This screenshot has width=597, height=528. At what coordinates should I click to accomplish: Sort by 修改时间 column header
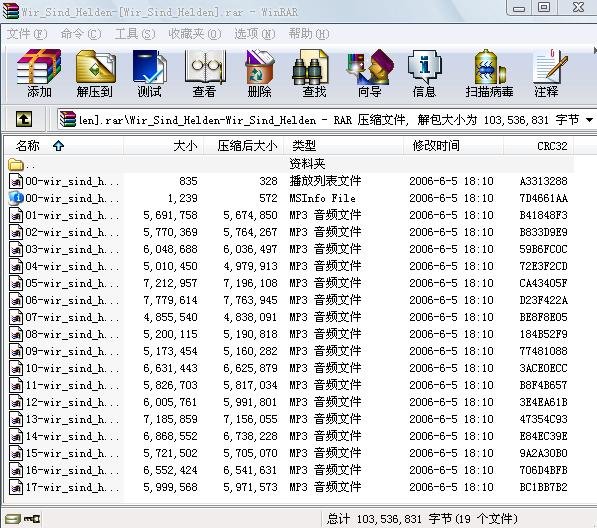pyautogui.click(x=453, y=145)
